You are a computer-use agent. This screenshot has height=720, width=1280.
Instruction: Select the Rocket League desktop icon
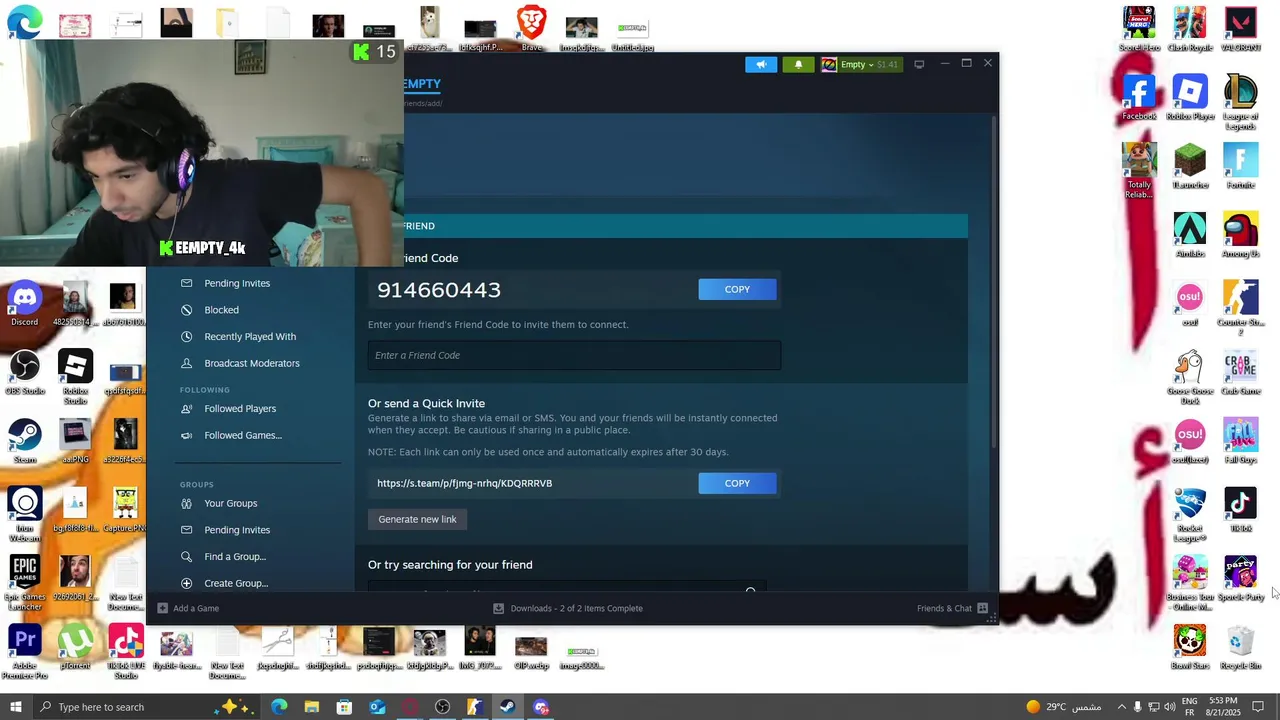click(x=1190, y=514)
